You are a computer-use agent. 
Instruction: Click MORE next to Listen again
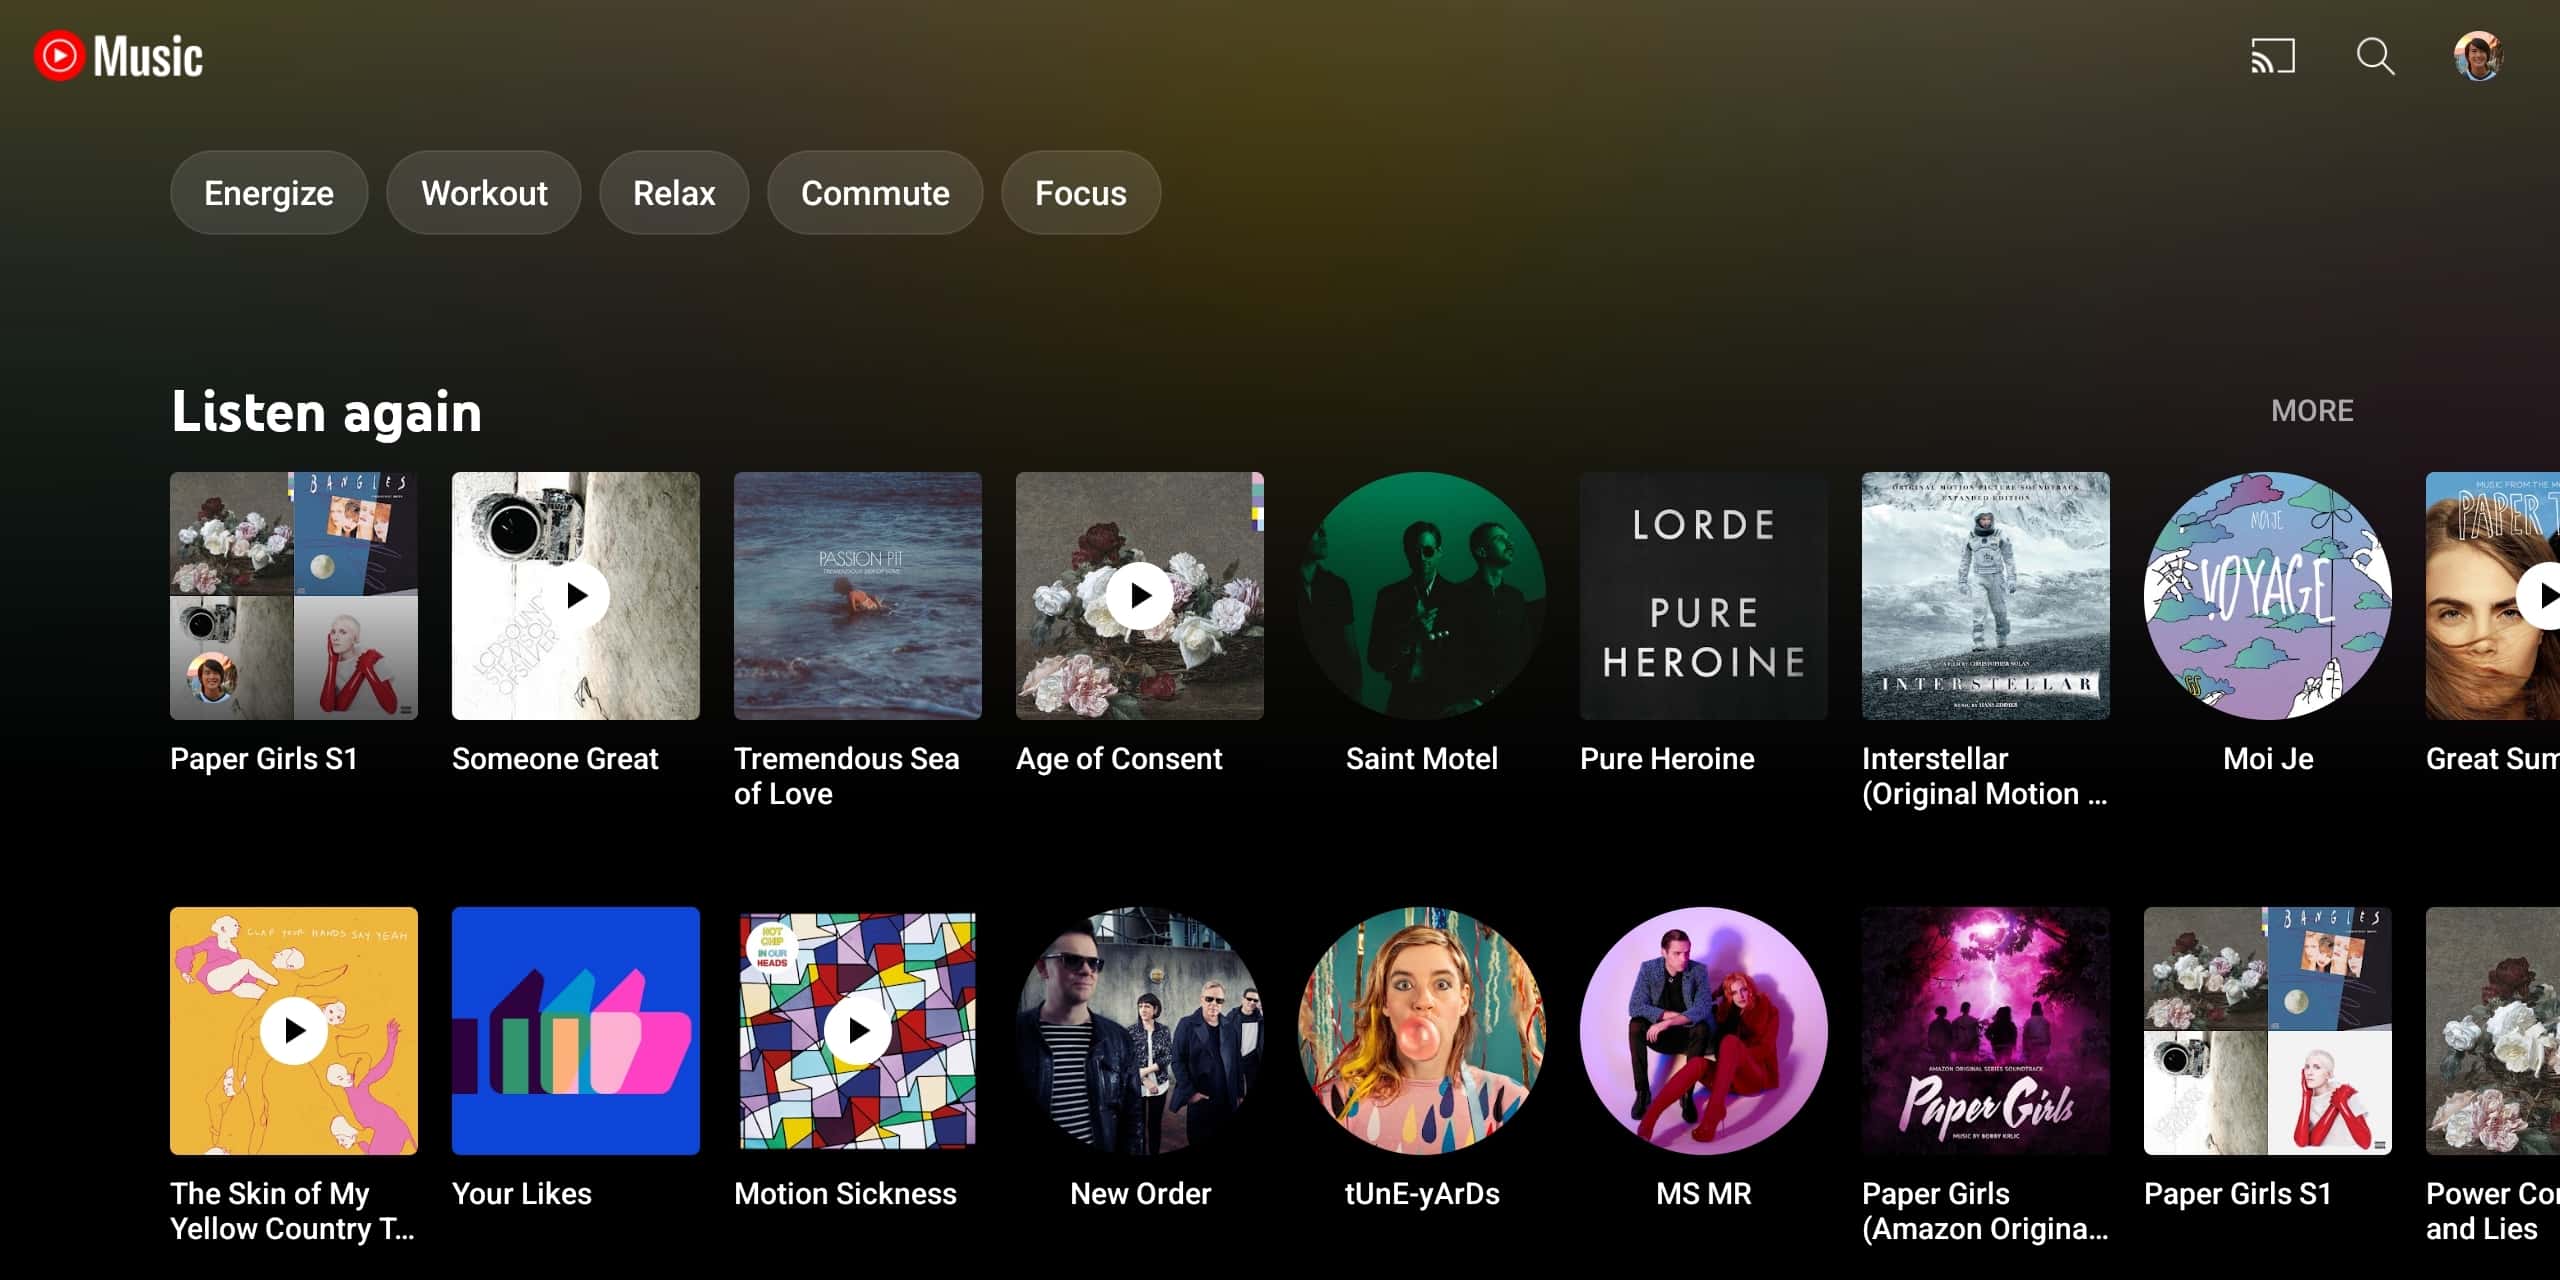click(x=2311, y=411)
